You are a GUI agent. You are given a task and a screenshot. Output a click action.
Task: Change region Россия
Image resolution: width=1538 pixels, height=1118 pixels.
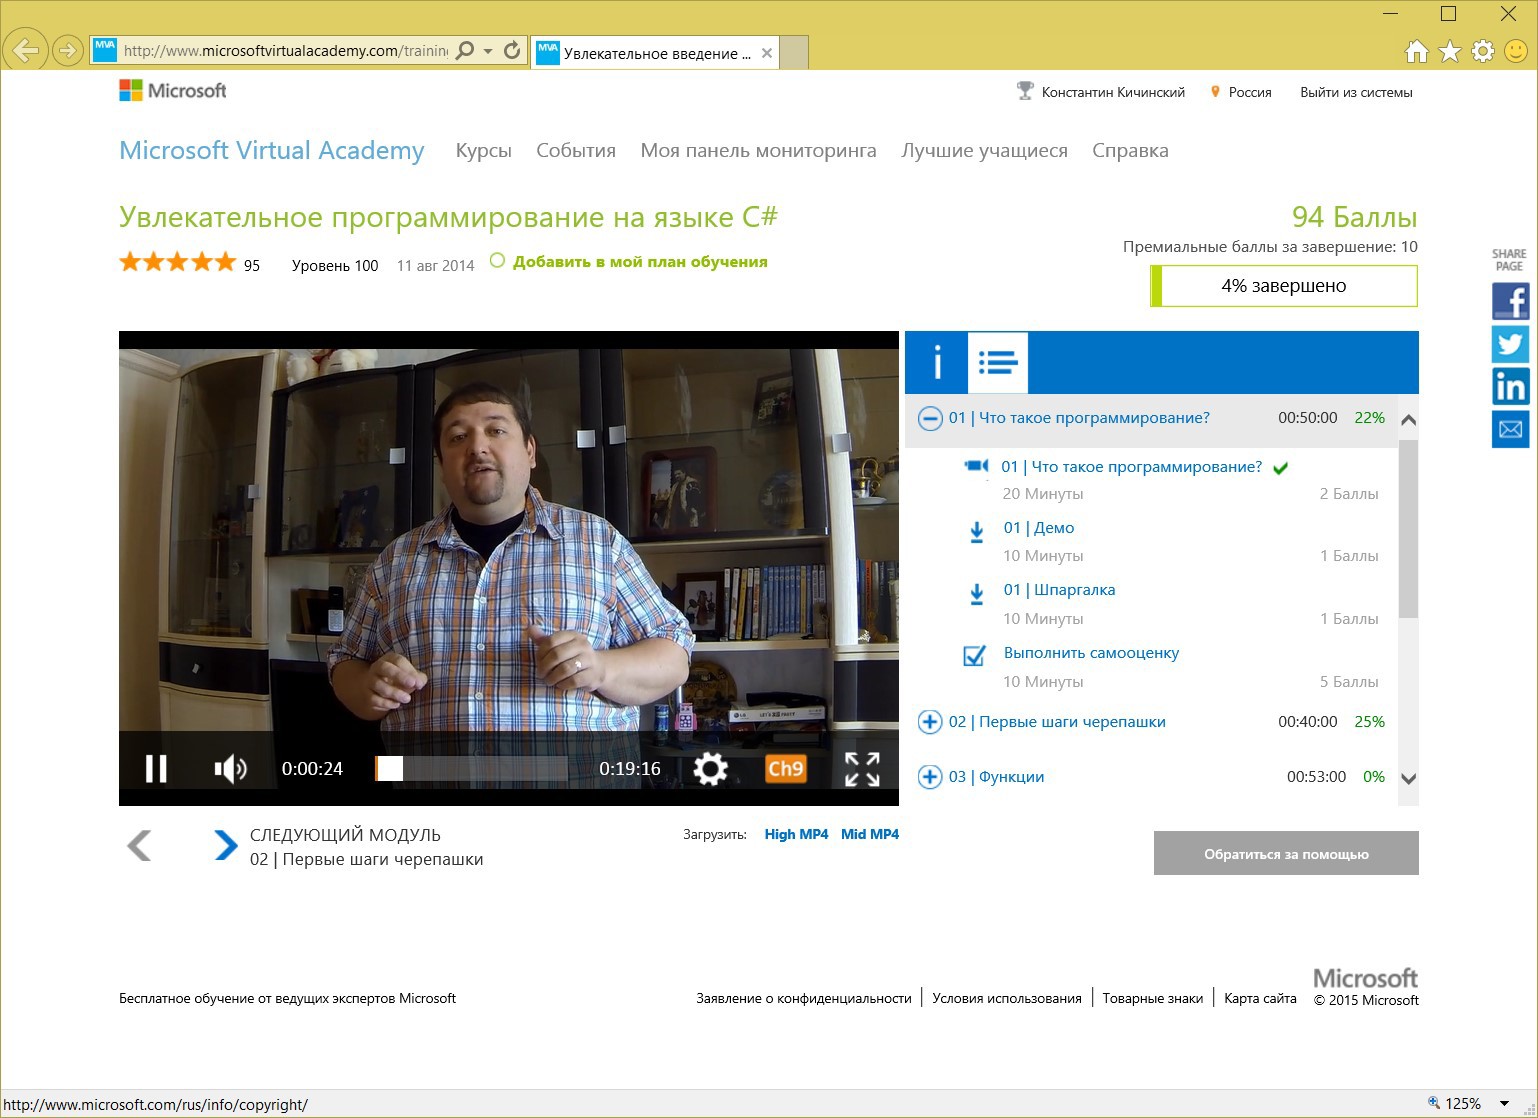[1250, 92]
